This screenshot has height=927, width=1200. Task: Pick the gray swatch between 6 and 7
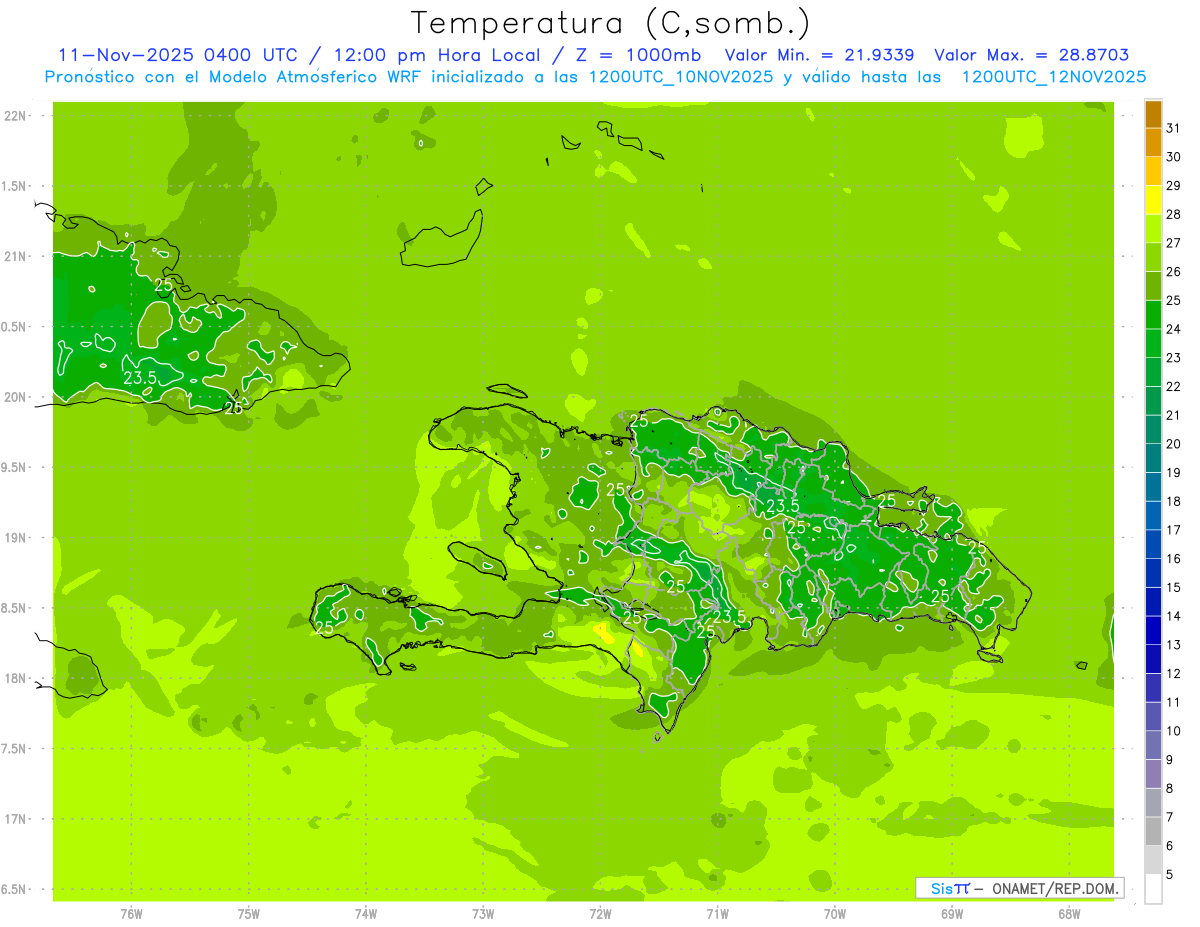[x=1153, y=831]
